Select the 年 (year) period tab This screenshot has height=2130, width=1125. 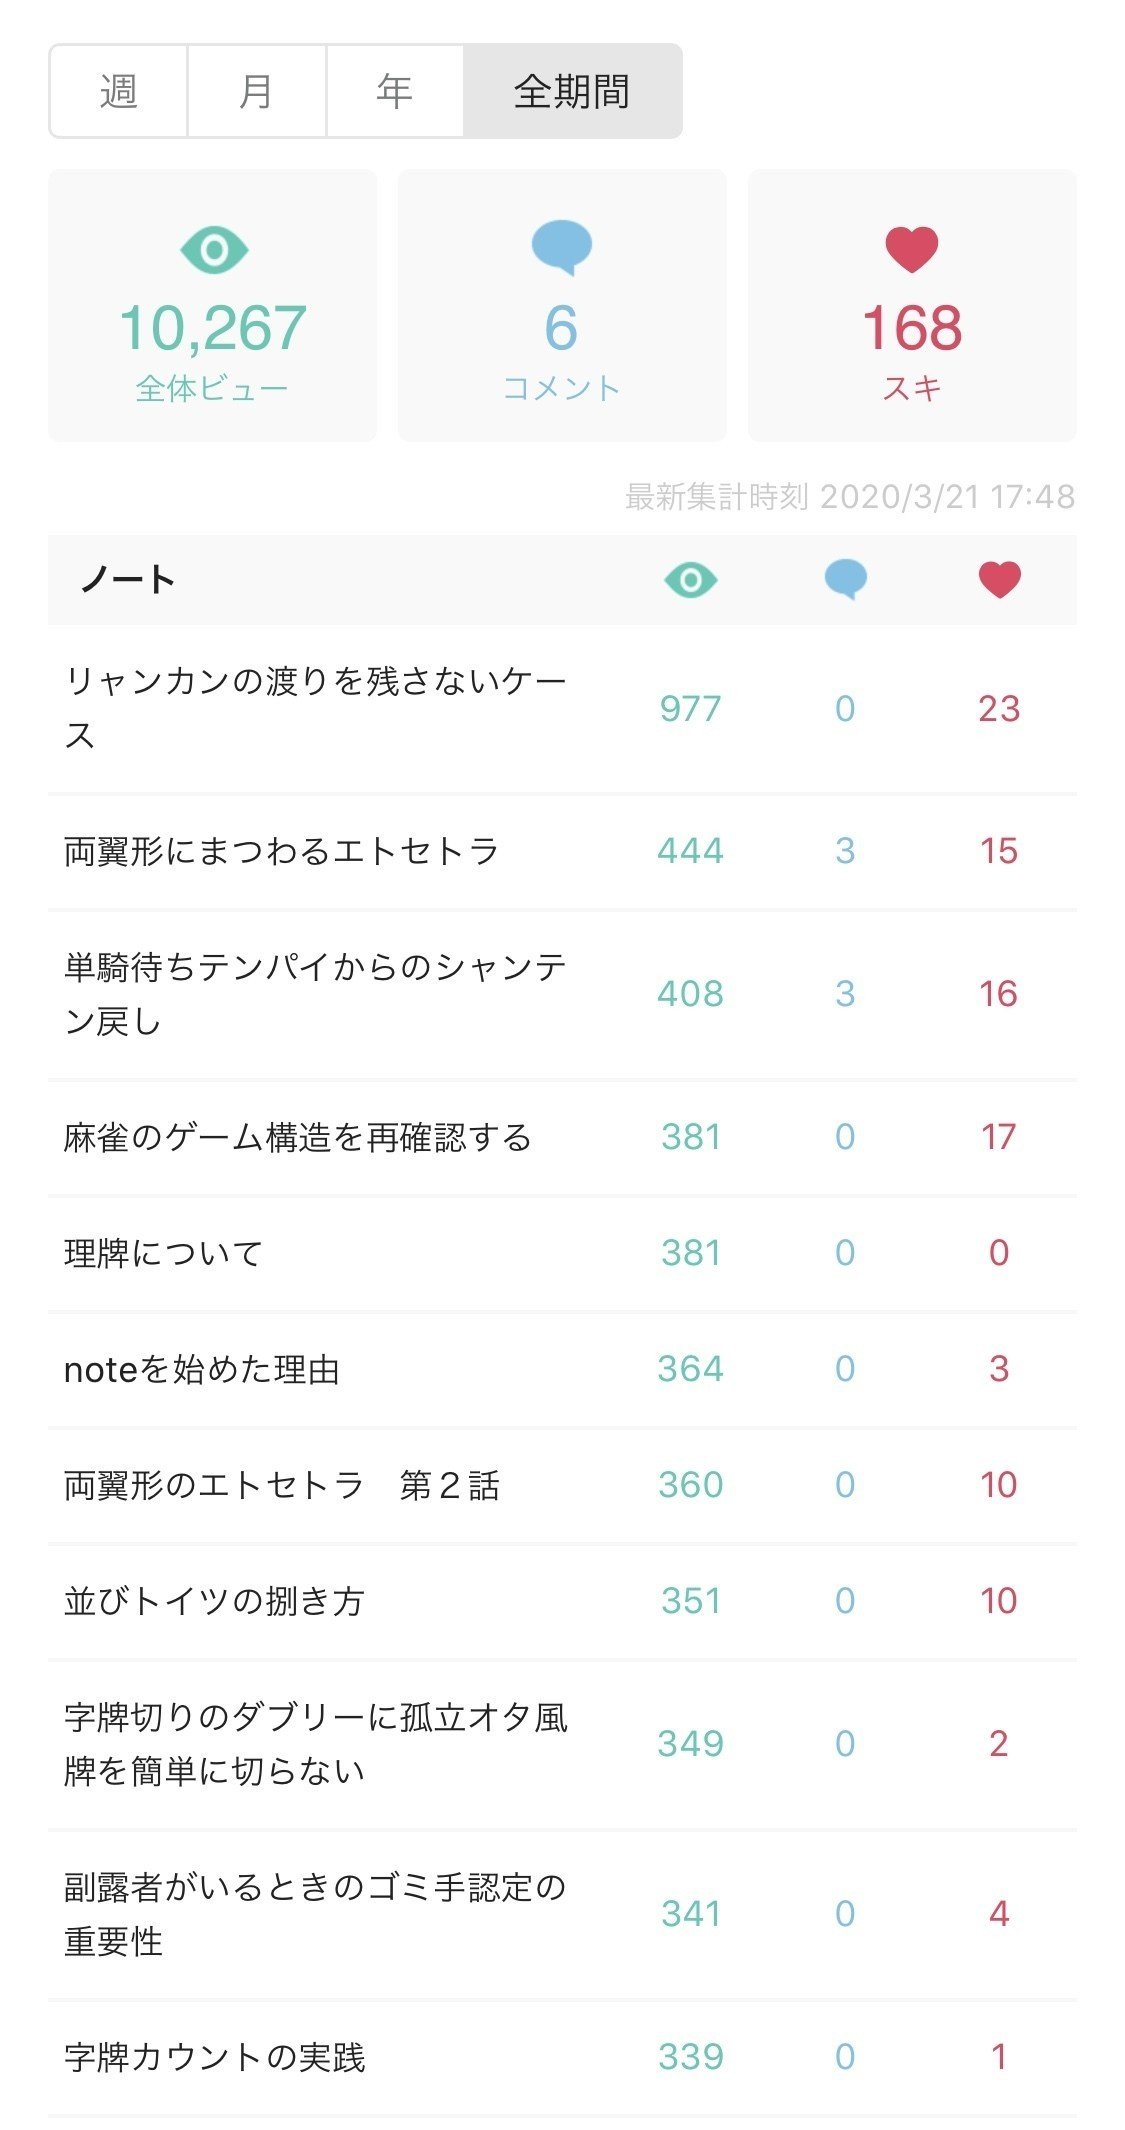[x=394, y=91]
